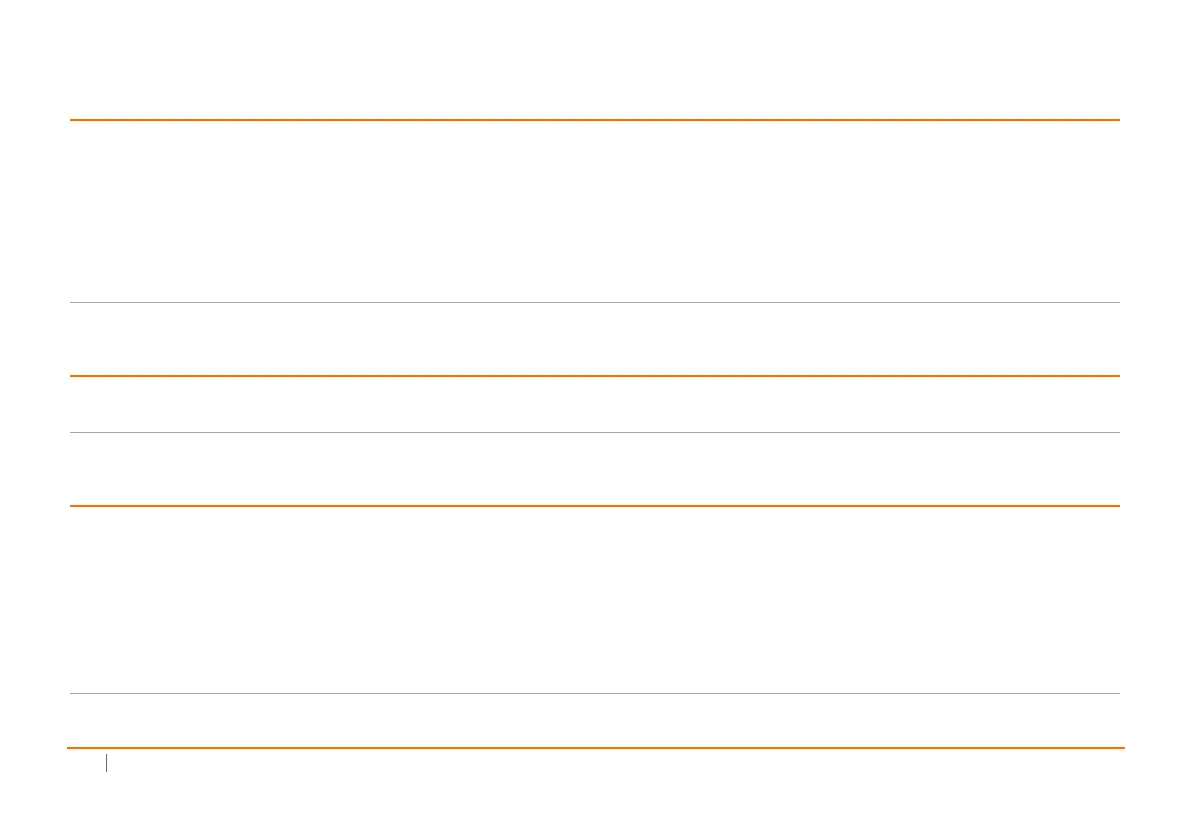Click the first thin gray divider line
This screenshot has height=835, width=1190.
click(x=594, y=302)
